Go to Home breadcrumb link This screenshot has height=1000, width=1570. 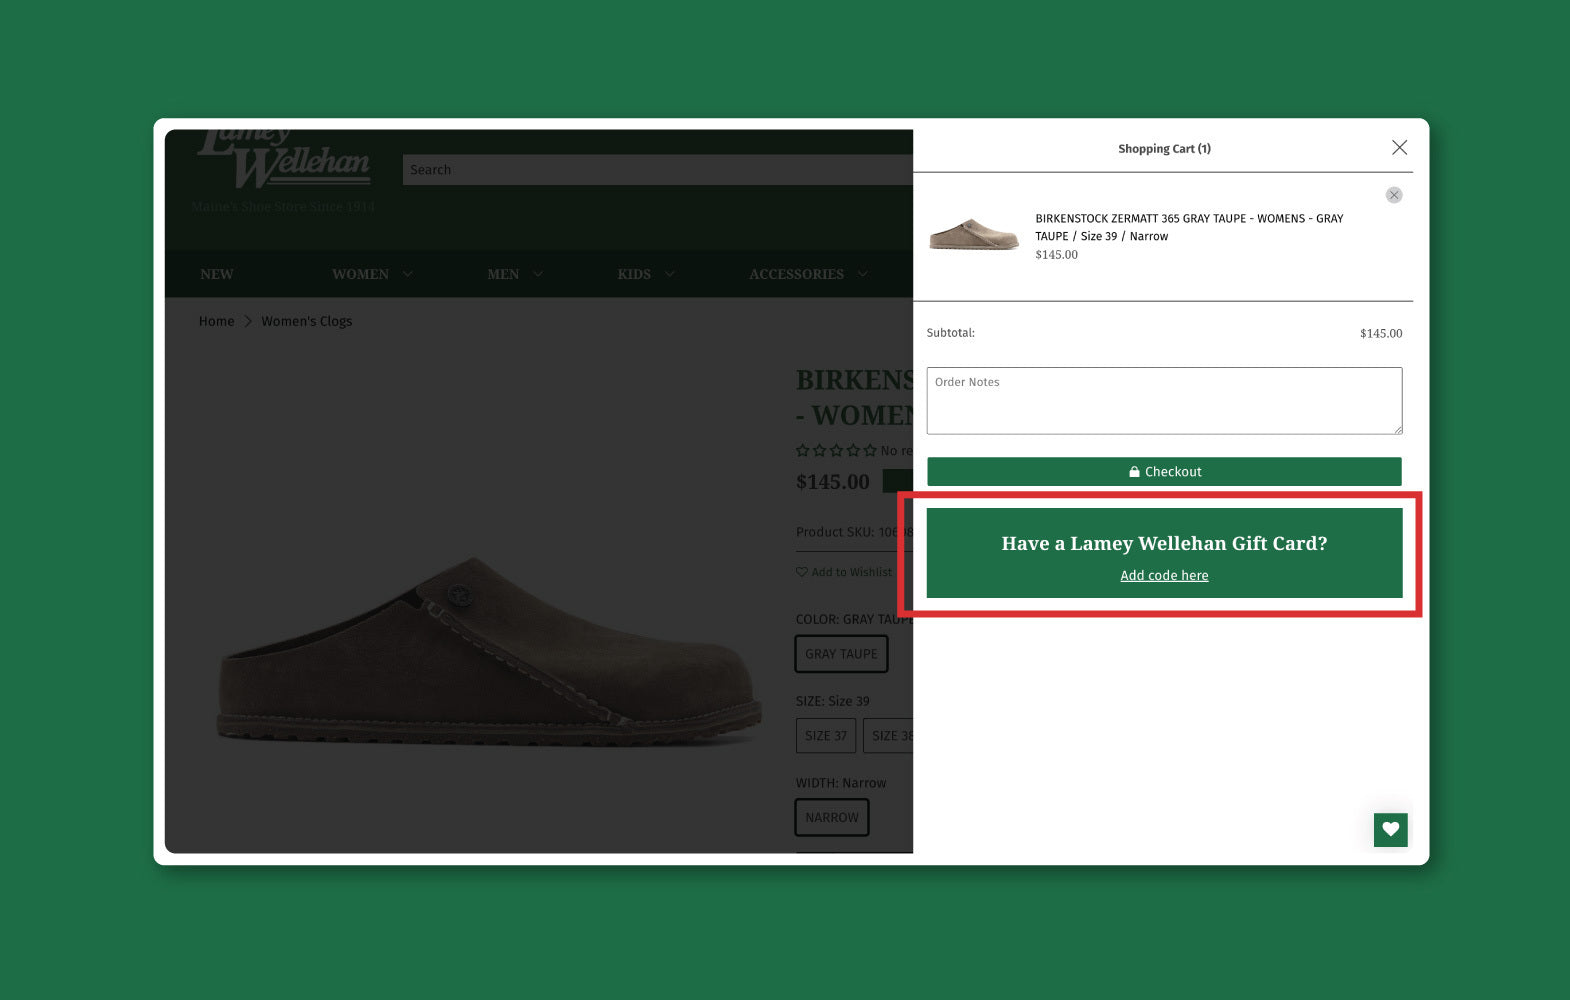tap(216, 321)
